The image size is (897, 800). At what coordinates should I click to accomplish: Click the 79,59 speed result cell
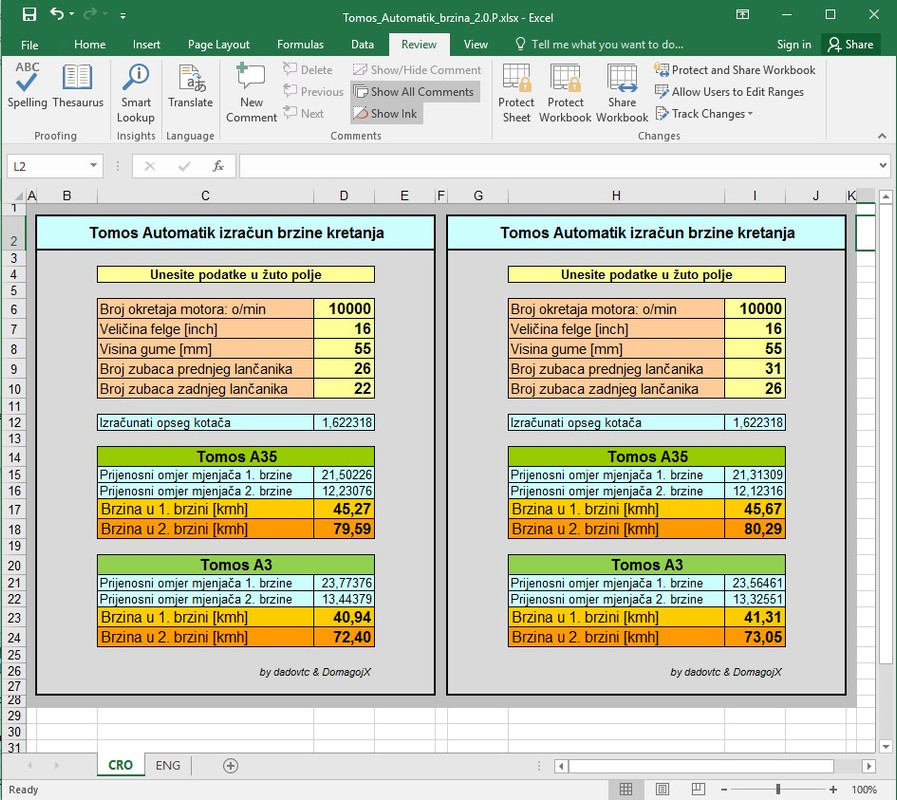tap(344, 529)
